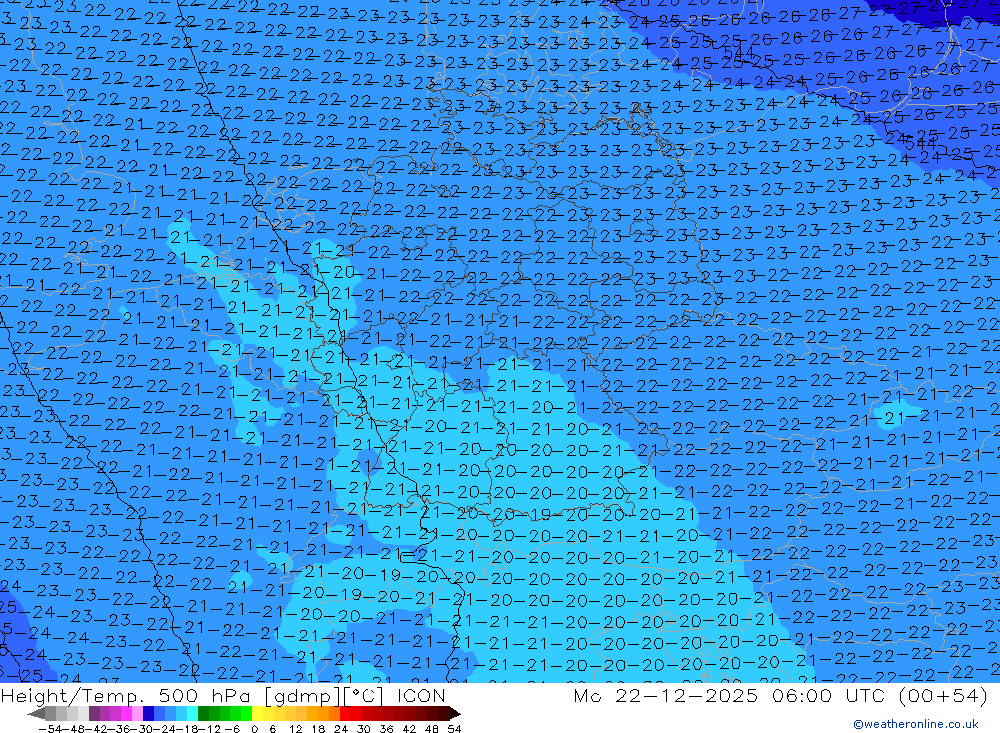1000x733 pixels.
Task: Click the '18' legend scale value
Action: click(318, 729)
